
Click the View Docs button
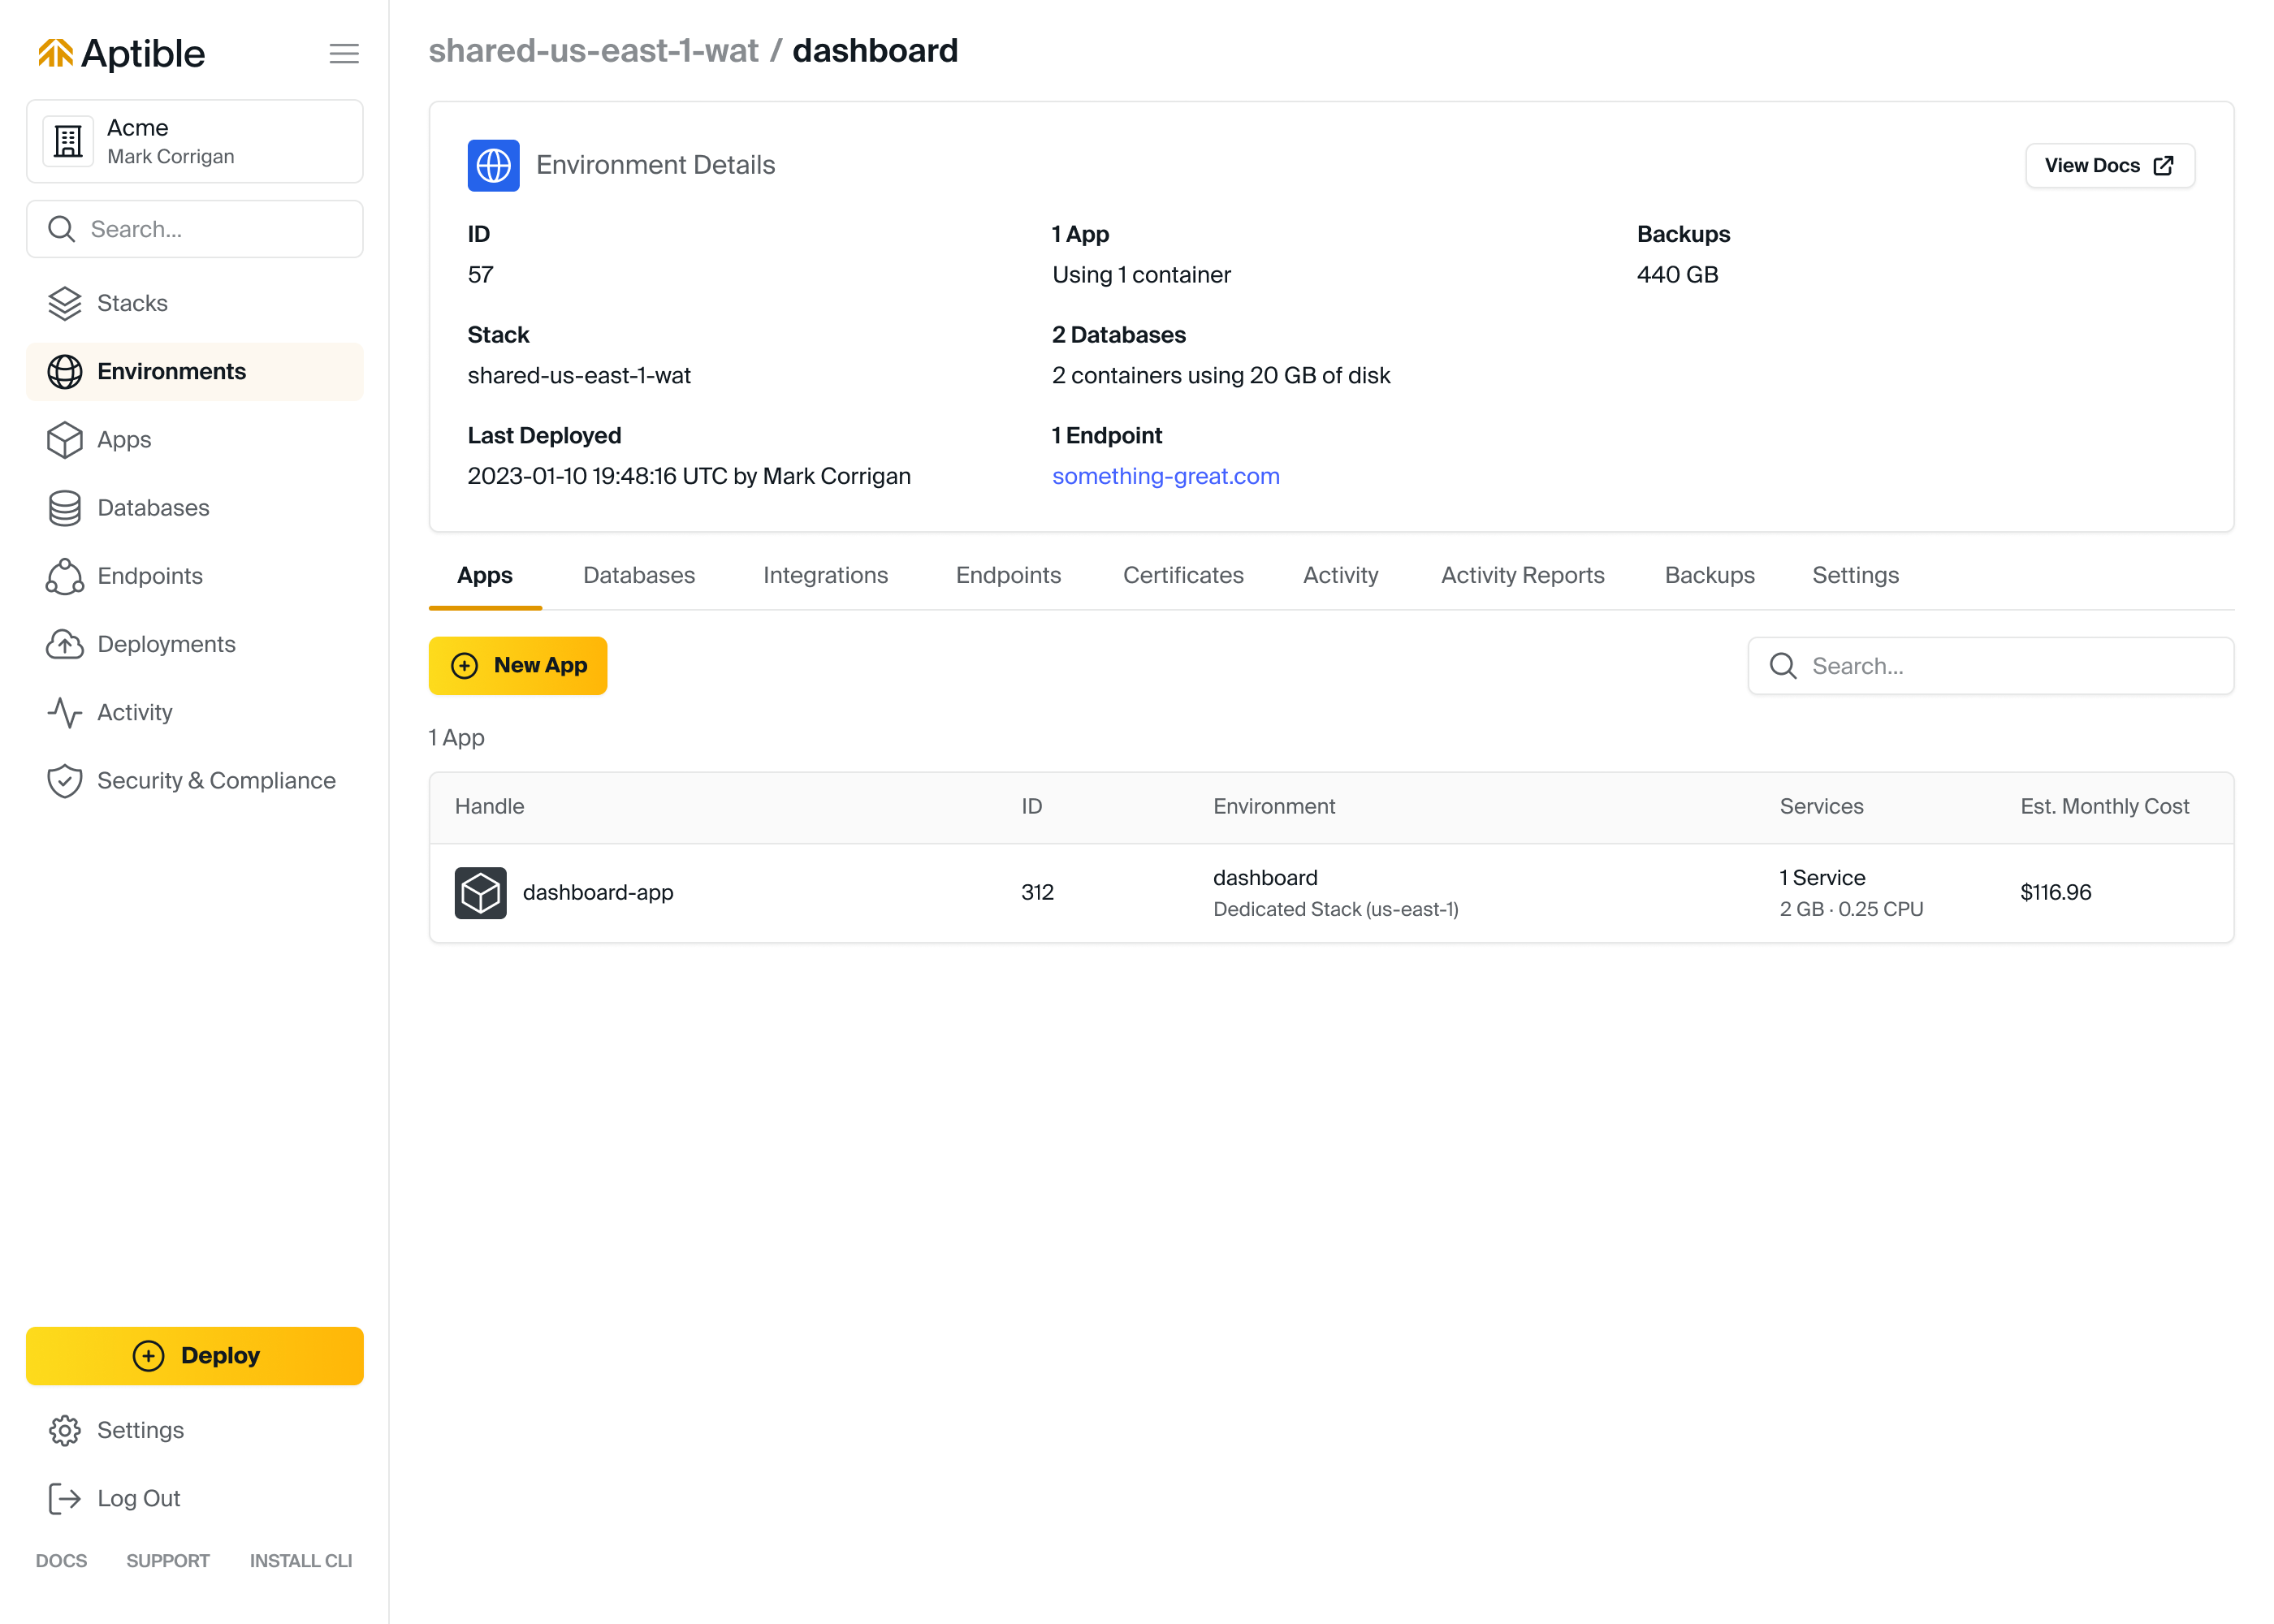2109,165
